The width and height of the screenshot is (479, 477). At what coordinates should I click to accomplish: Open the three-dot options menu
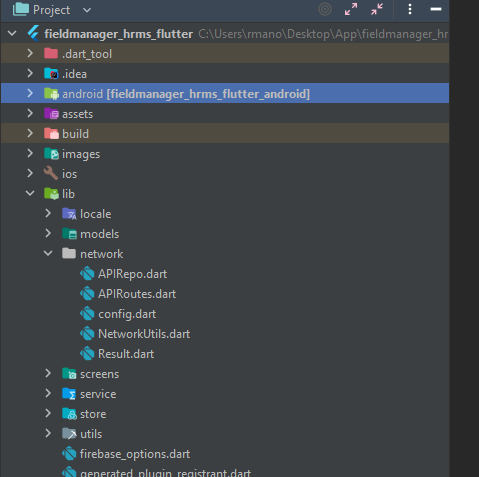point(410,9)
